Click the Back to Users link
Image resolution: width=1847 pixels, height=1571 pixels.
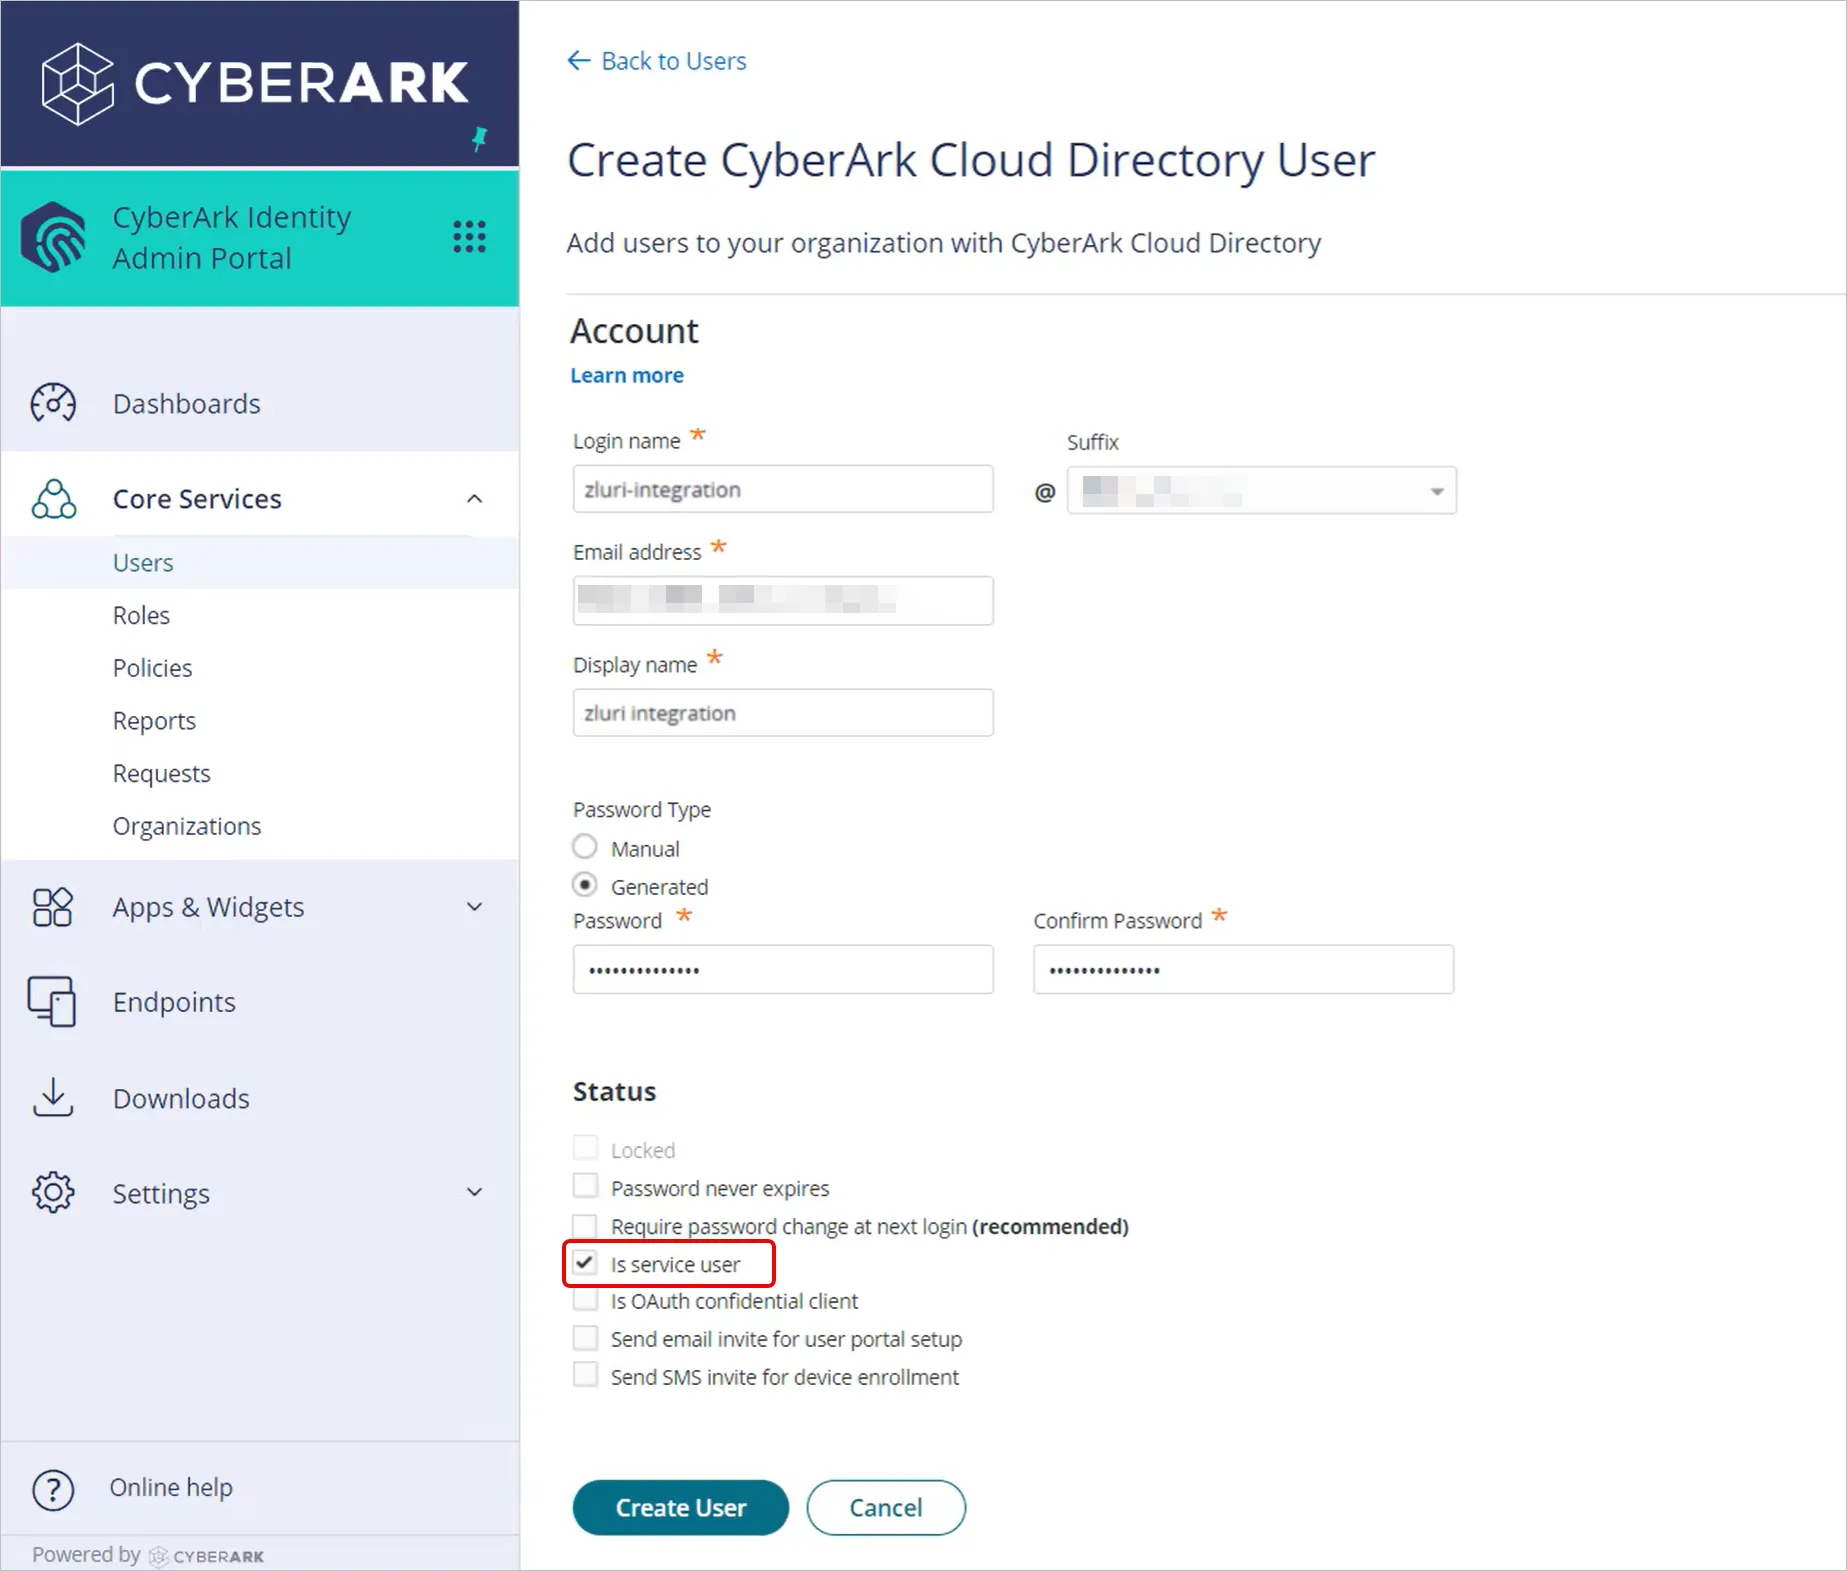point(673,61)
